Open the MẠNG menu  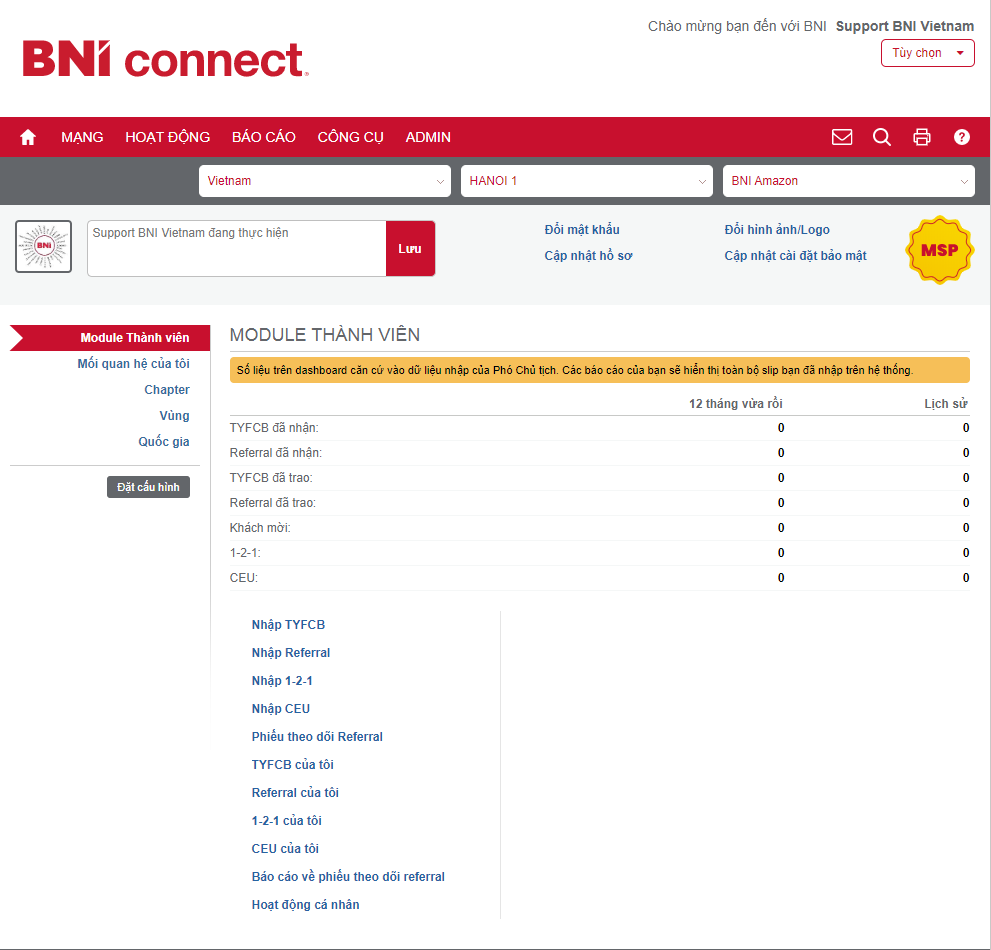[x=82, y=137]
